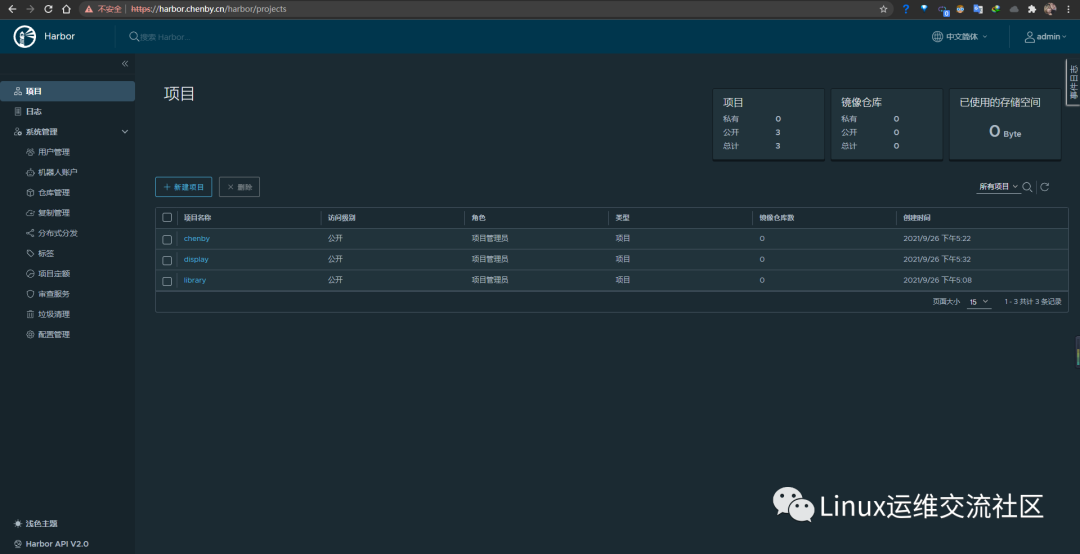Viewport: 1080px width, 554px height.
Task: Open the browser extensions puzzle icon
Action: pos(1032,9)
